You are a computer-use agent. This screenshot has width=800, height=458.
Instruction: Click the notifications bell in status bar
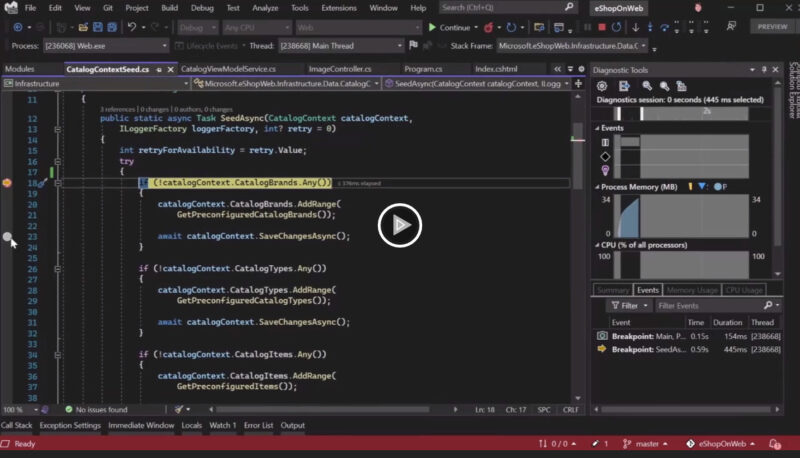[x=774, y=444]
